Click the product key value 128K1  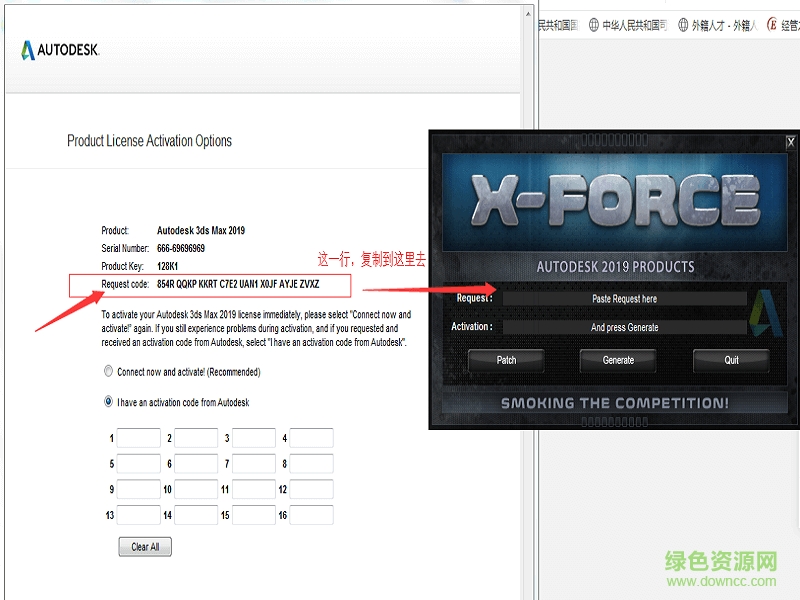click(x=167, y=266)
